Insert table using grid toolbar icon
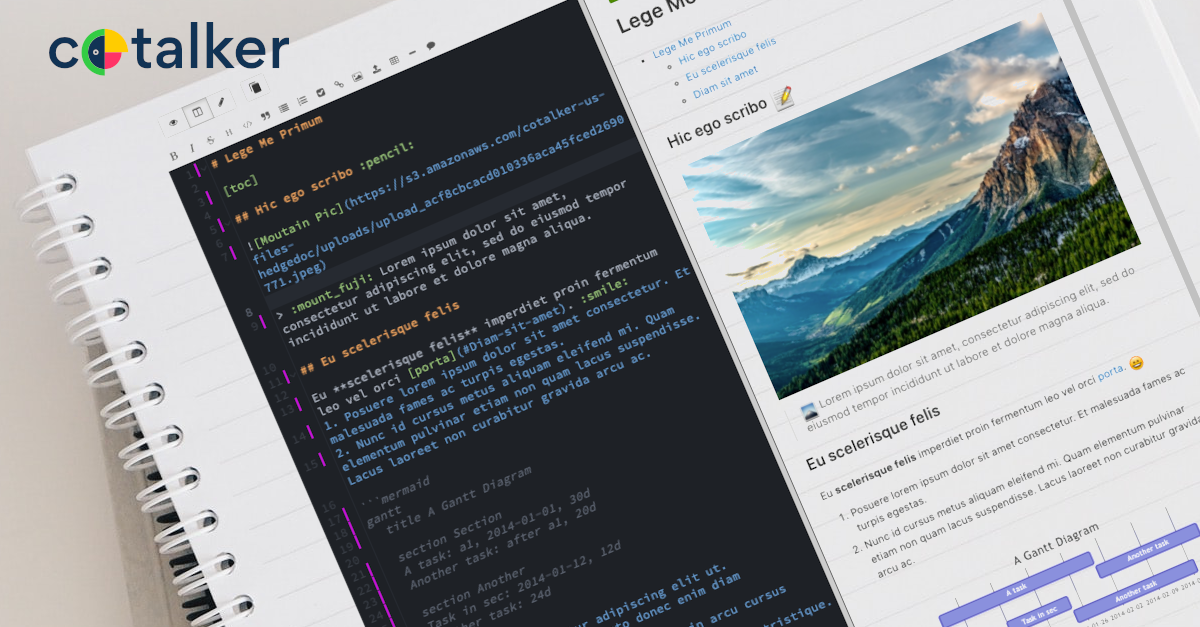1200x627 pixels. point(394,61)
